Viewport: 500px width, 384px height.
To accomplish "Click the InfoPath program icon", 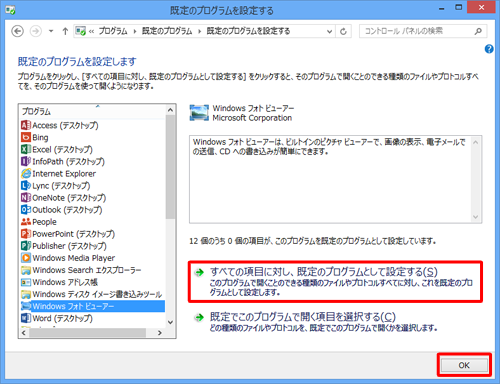I will pyautogui.click(x=26, y=161).
